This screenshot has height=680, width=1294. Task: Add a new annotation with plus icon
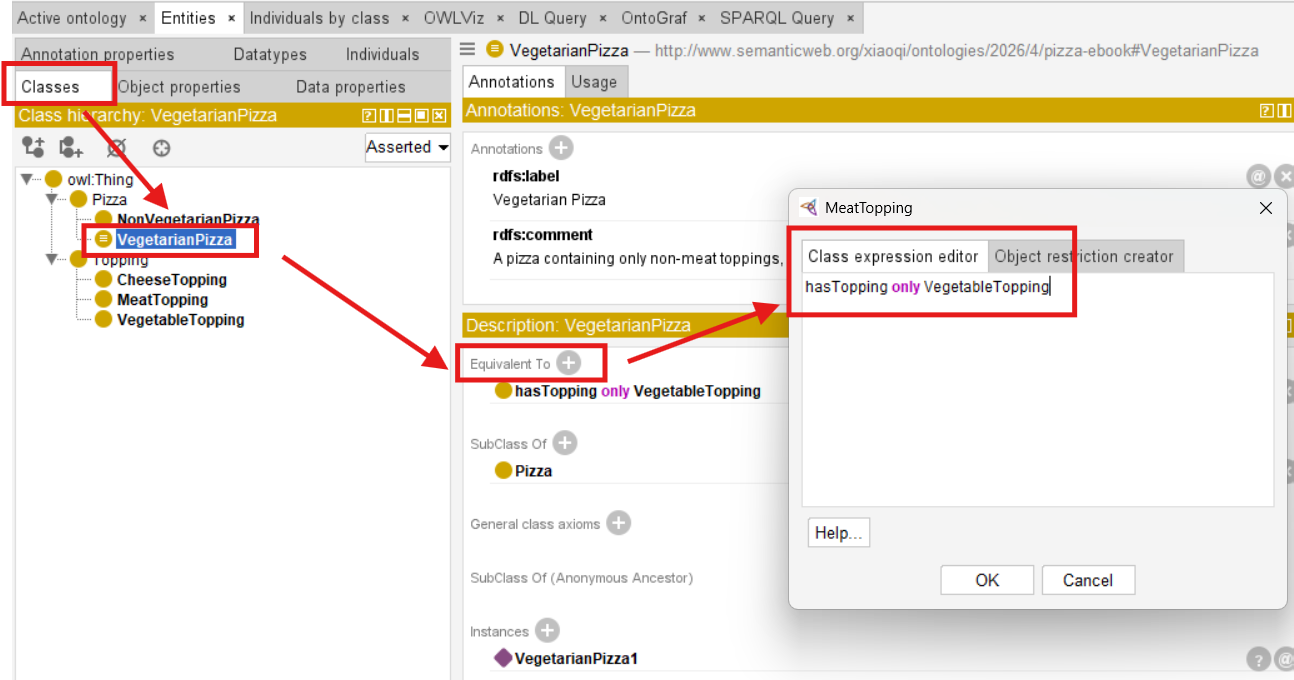562,148
